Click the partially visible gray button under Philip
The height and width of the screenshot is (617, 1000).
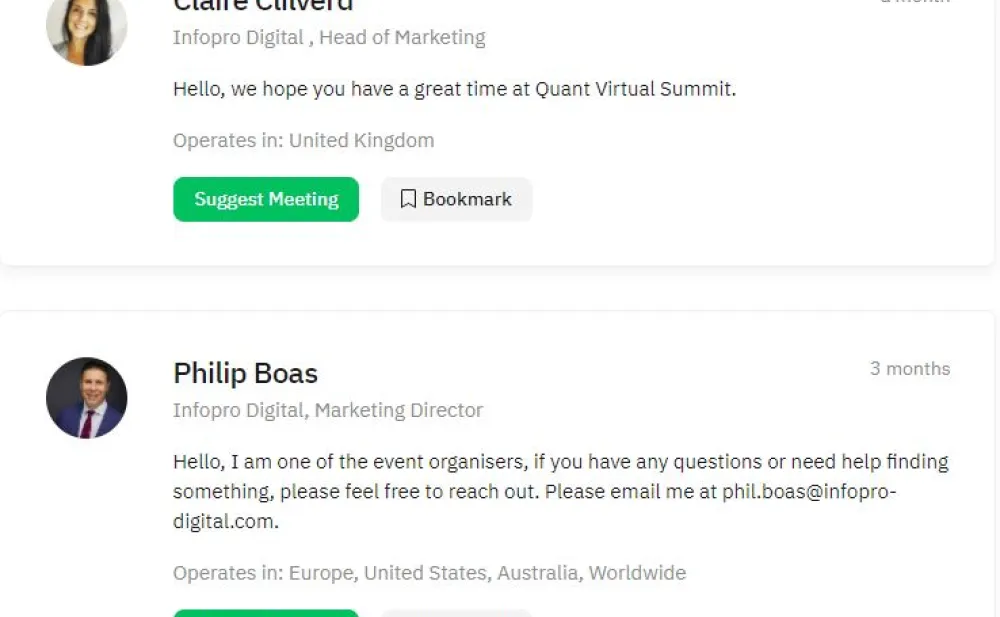[457, 613]
